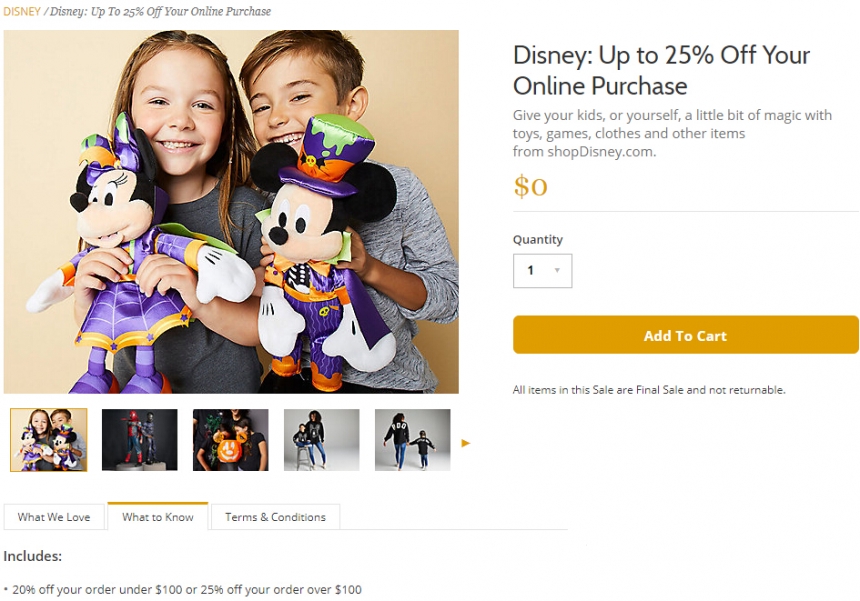Screen dimensions: 860x601
Task: Click the $0 price label
Action: pyautogui.click(x=530, y=186)
